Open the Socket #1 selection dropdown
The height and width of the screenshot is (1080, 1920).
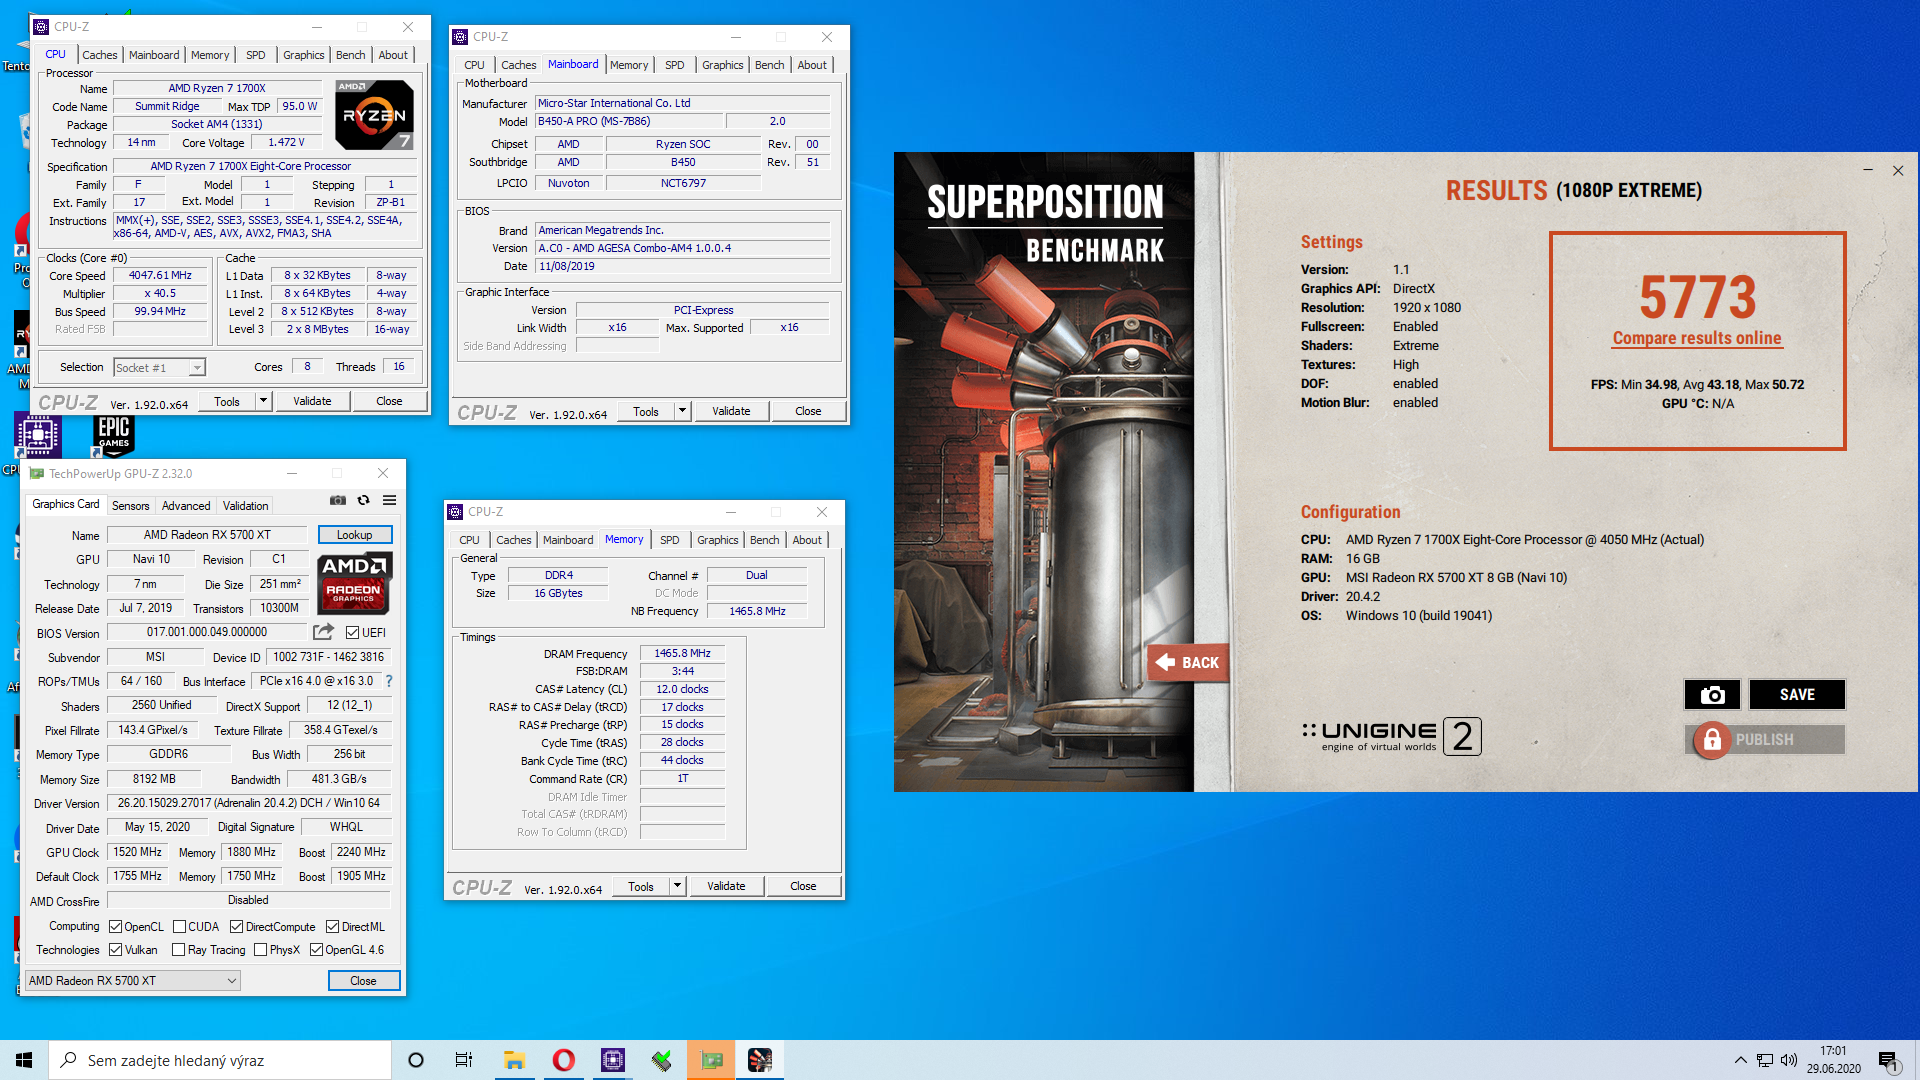pos(160,368)
